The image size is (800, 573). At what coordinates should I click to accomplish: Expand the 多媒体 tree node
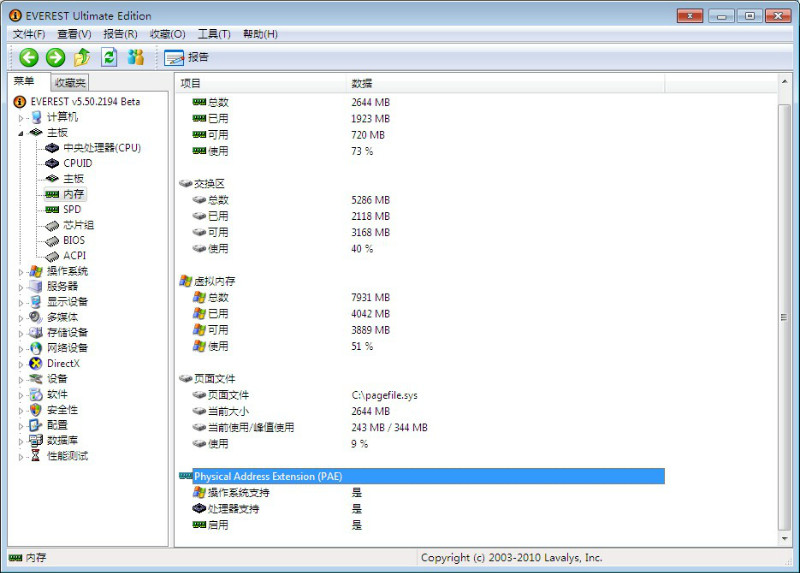click(x=21, y=318)
